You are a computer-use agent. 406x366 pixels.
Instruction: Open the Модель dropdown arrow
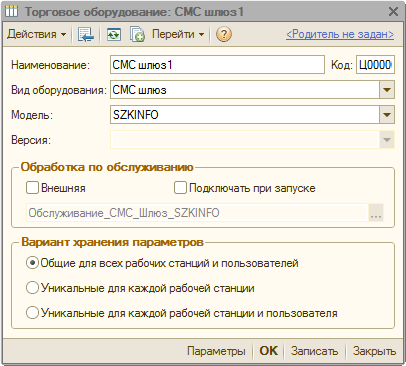tap(387, 115)
